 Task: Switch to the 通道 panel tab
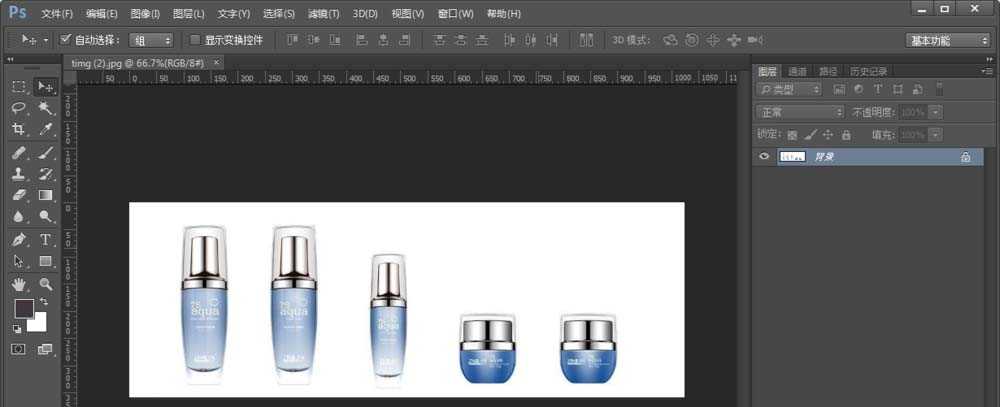797,71
